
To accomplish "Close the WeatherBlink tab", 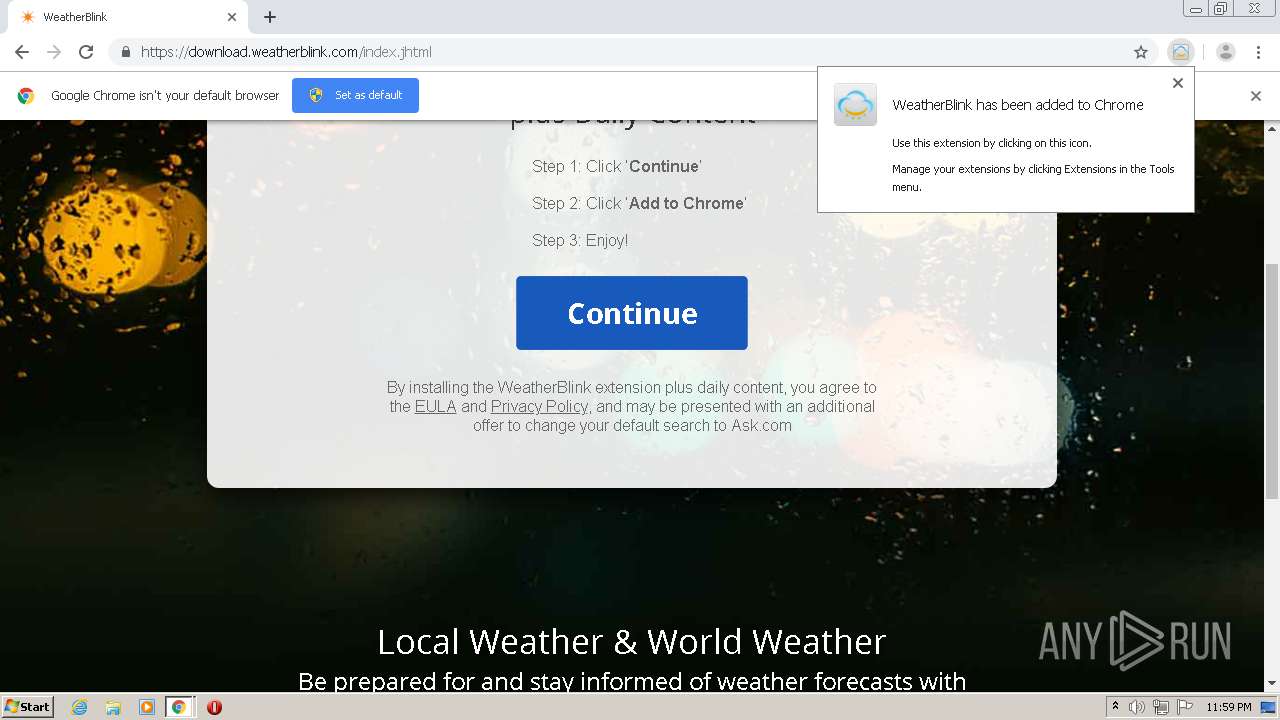I will tap(232, 17).
